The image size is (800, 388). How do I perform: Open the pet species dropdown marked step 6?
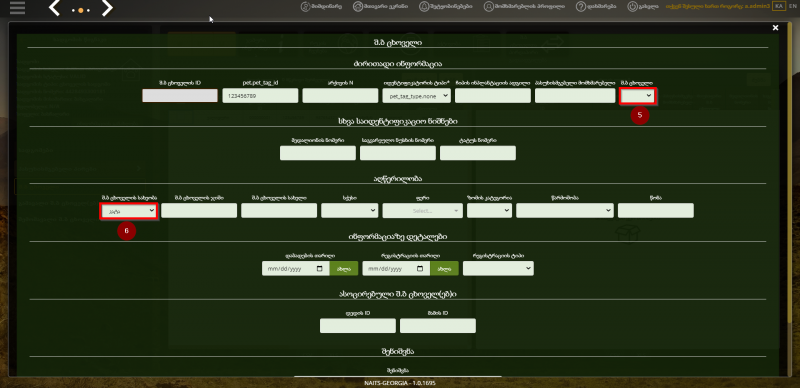pyautogui.click(x=129, y=210)
